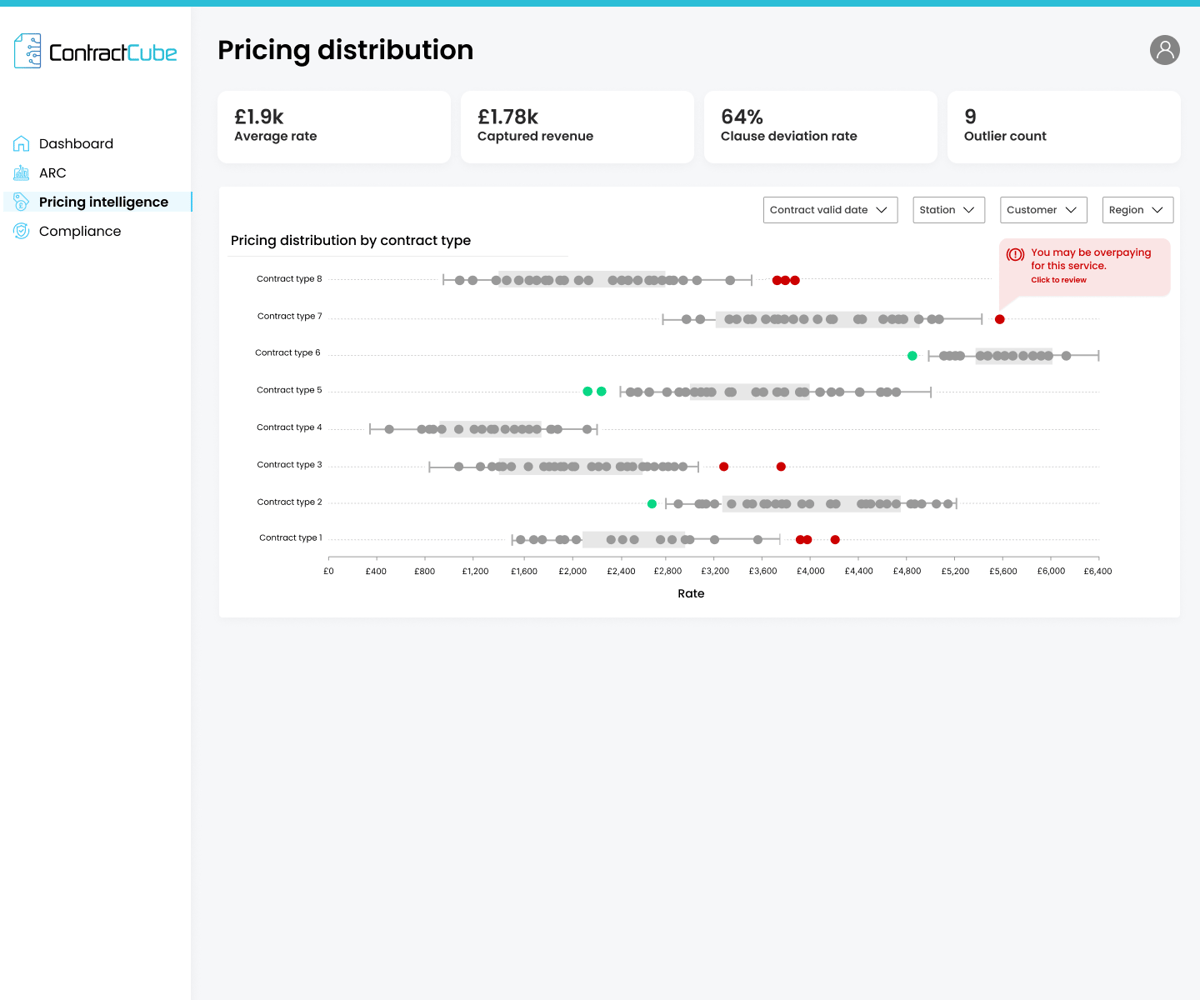Open the Contract valid date dropdown
1200x1000 pixels.
(830, 210)
